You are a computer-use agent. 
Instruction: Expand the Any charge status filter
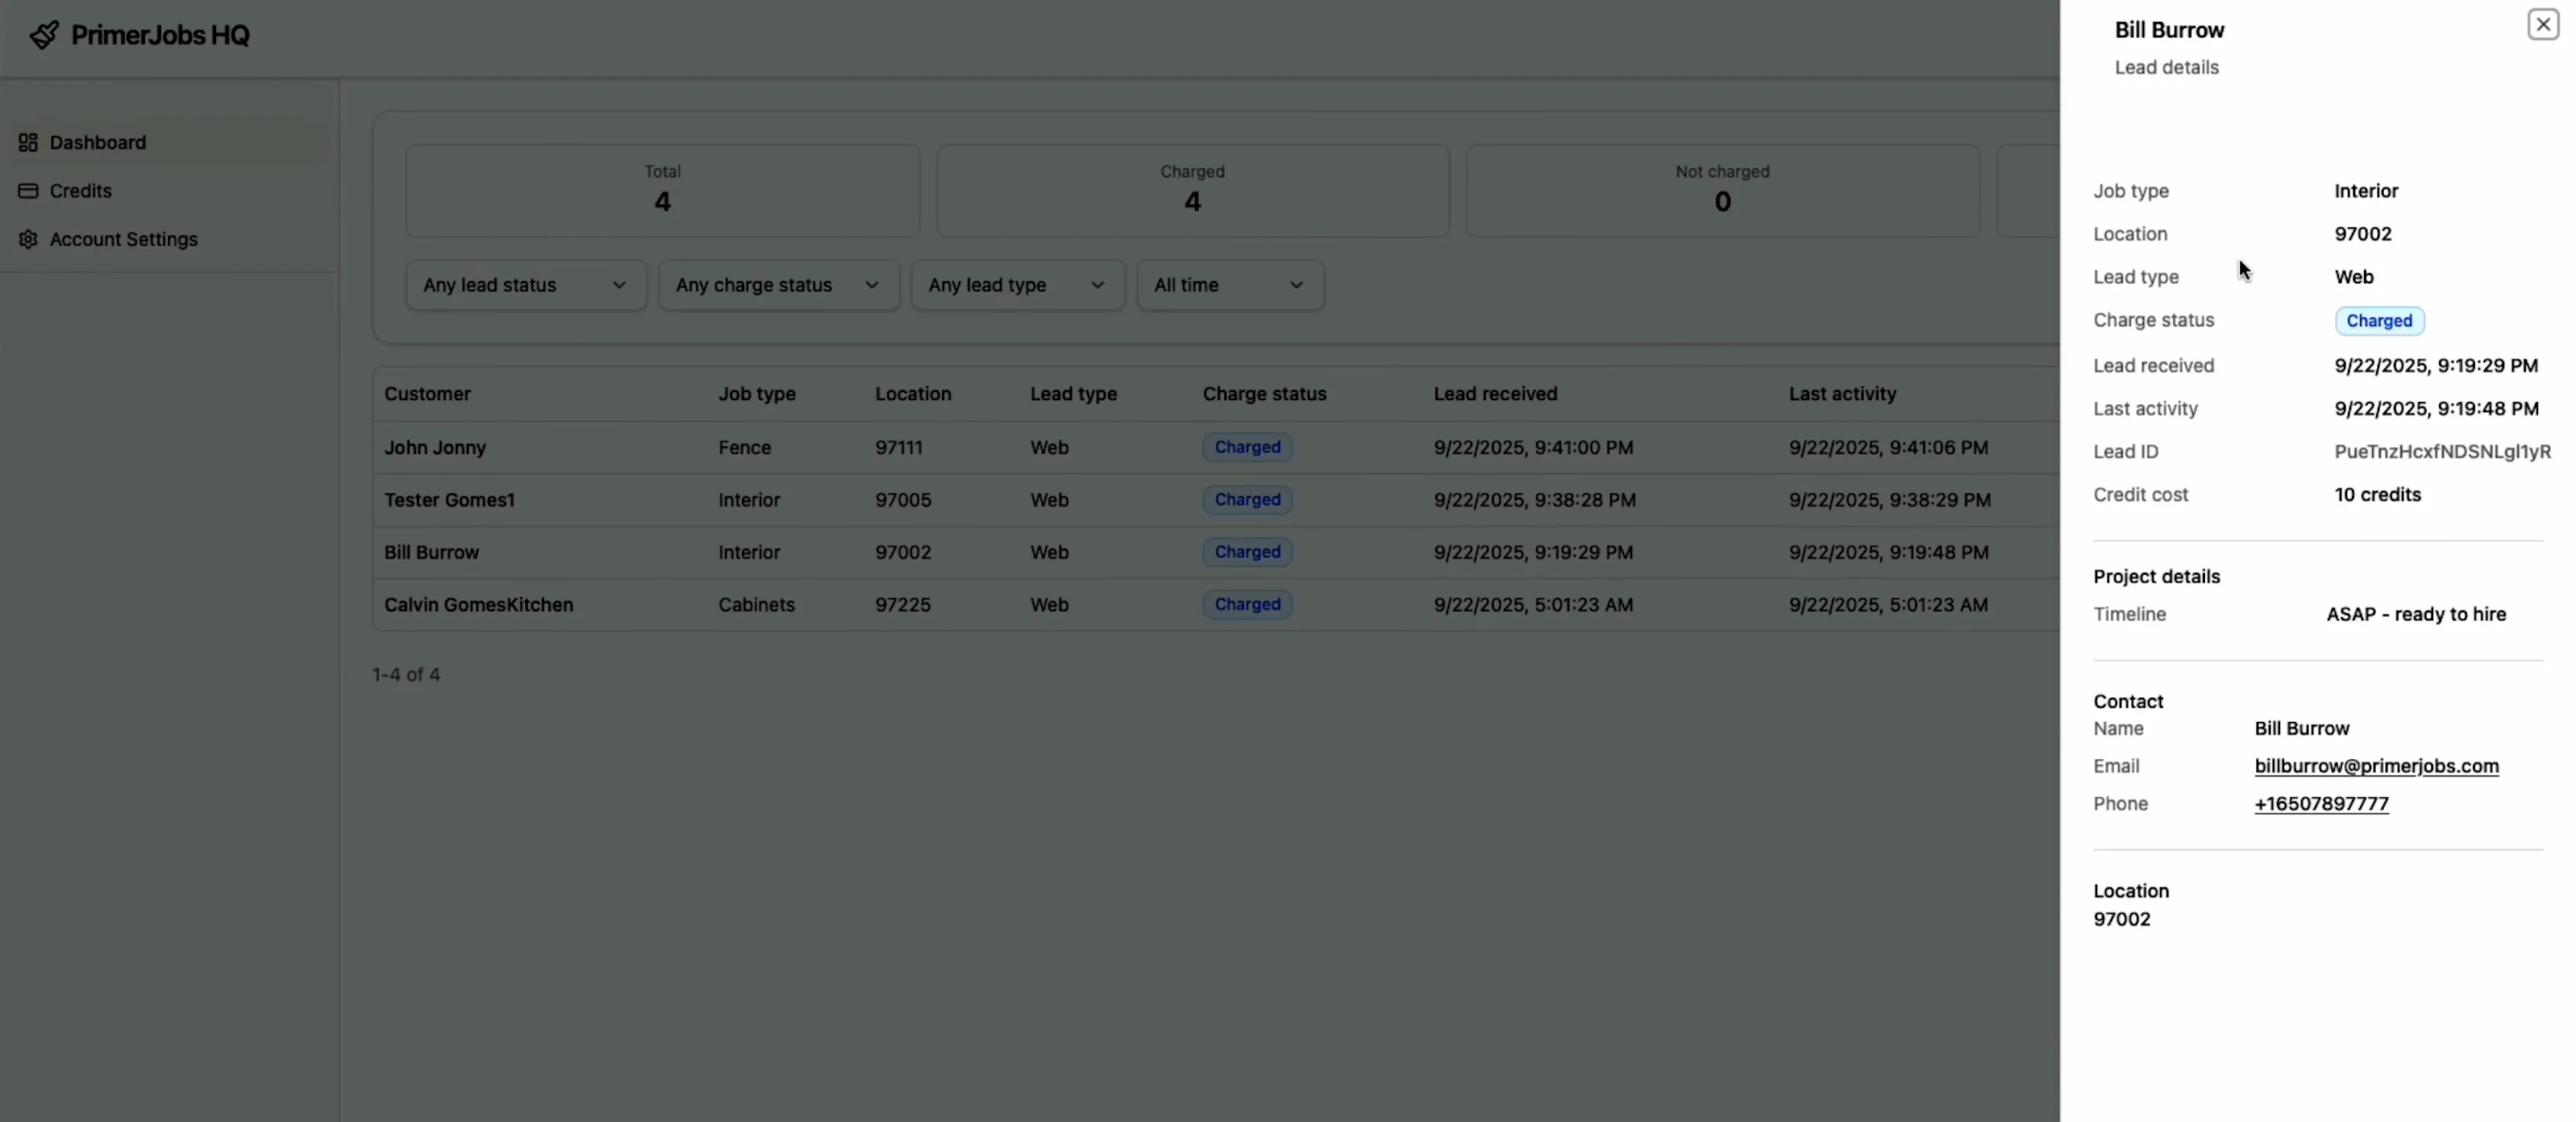click(778, 285)
